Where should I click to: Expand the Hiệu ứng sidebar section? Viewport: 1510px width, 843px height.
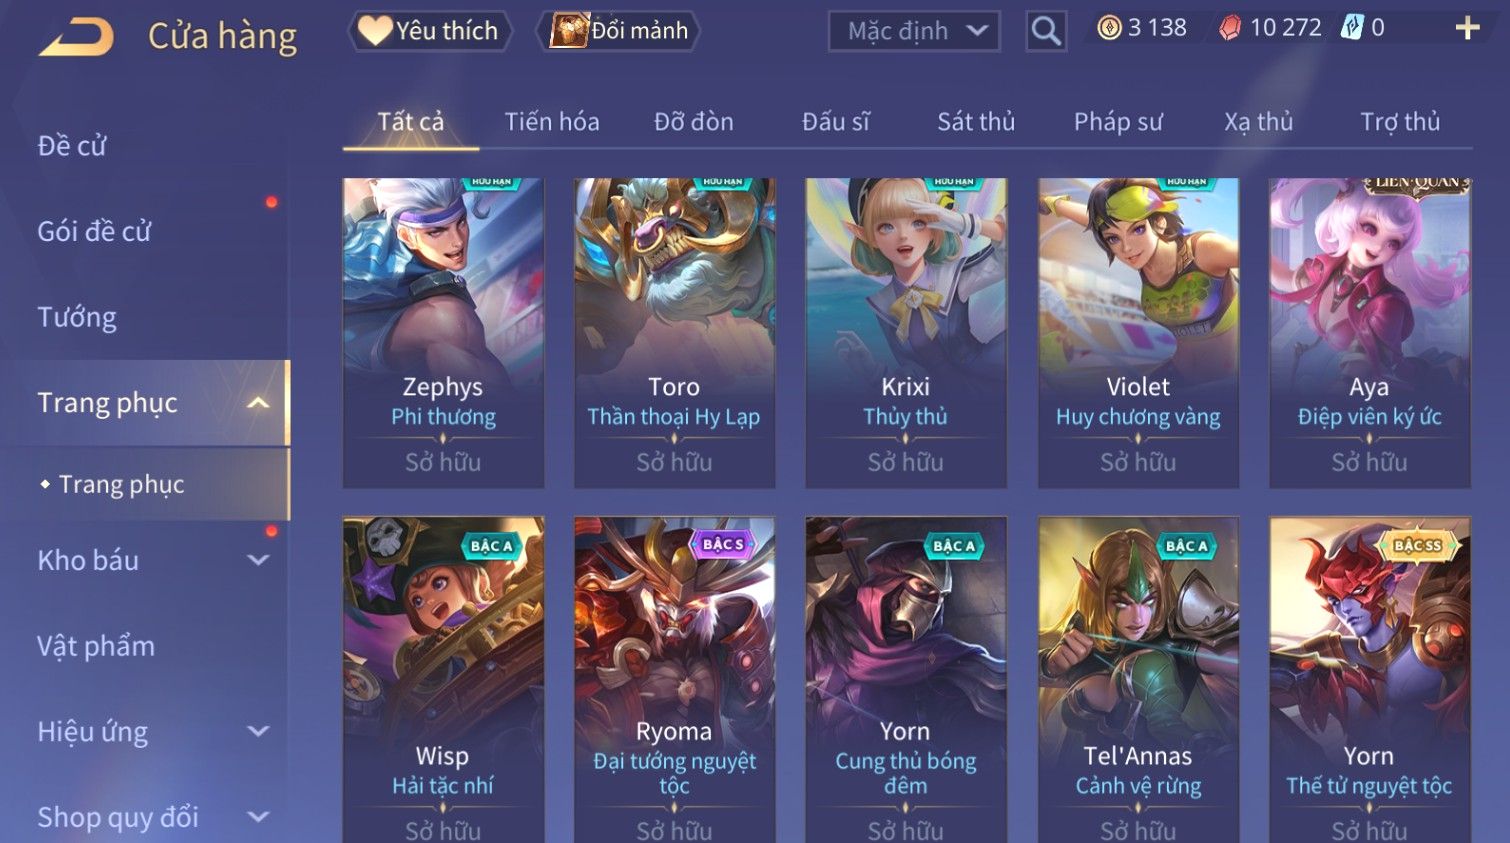[258, 732]
